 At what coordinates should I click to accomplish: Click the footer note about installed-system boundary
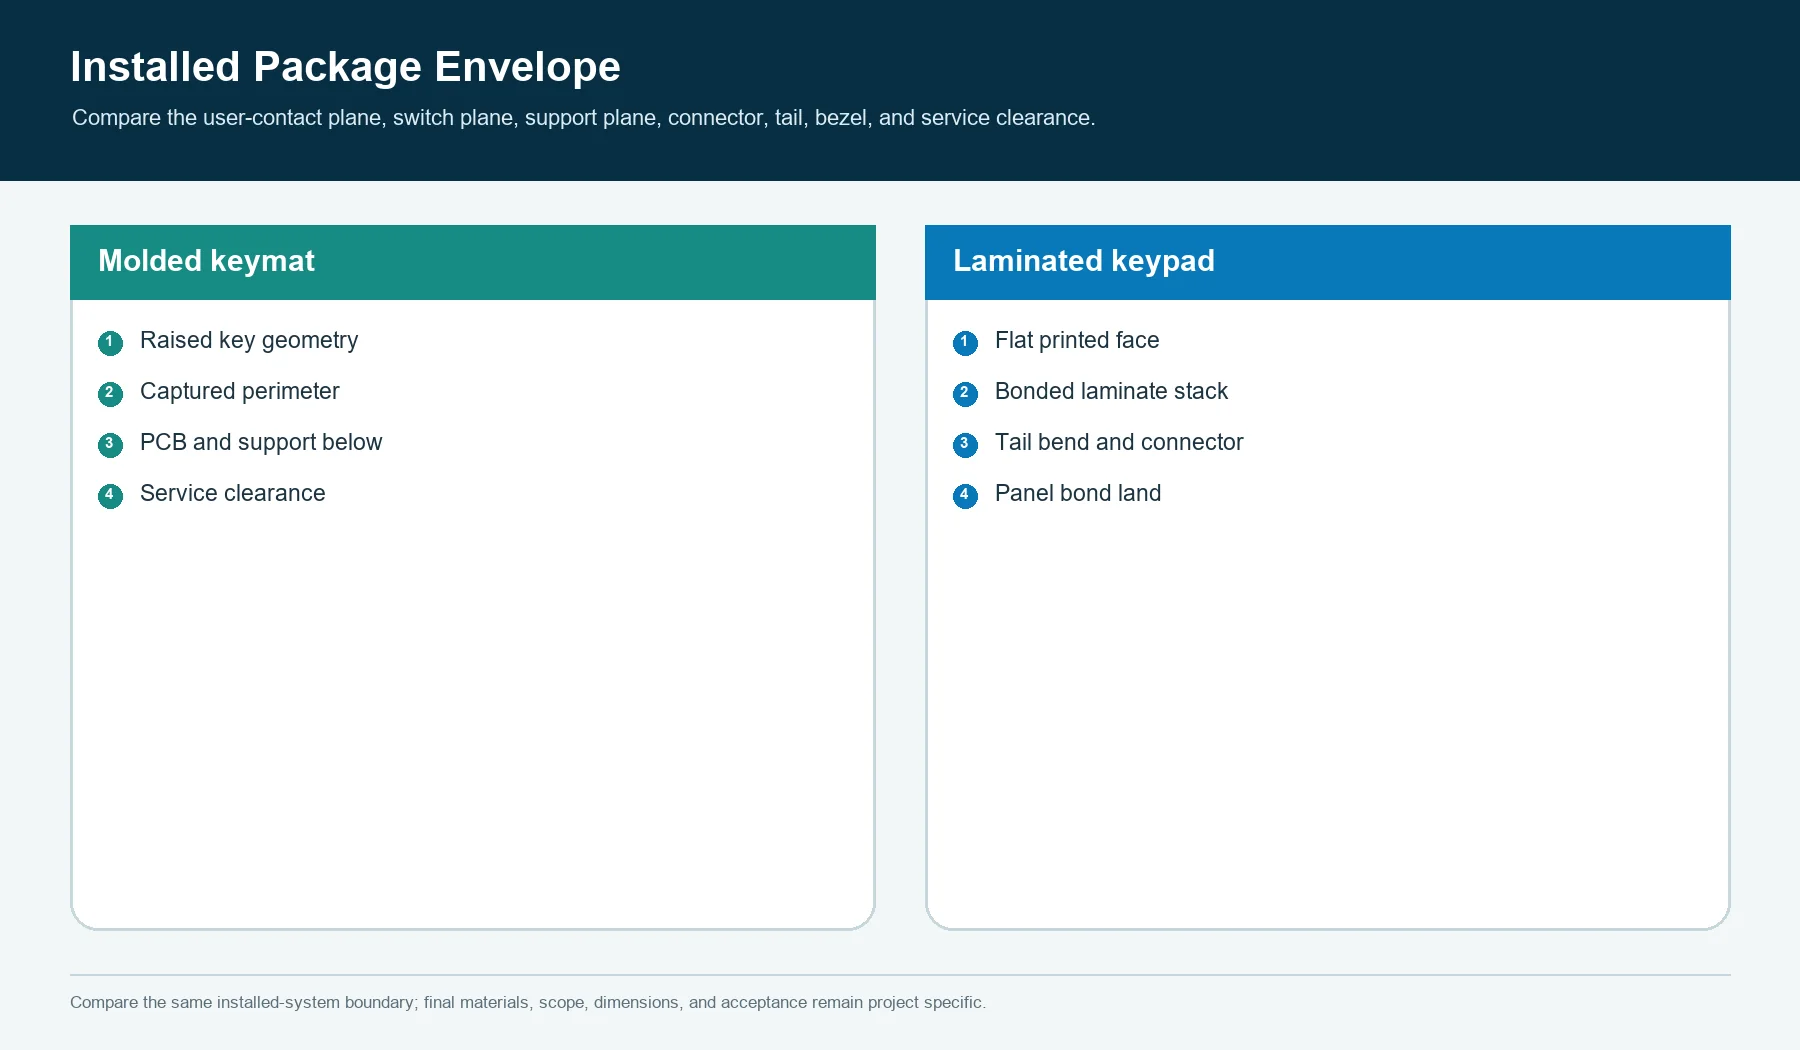[x=528, y=1002]
